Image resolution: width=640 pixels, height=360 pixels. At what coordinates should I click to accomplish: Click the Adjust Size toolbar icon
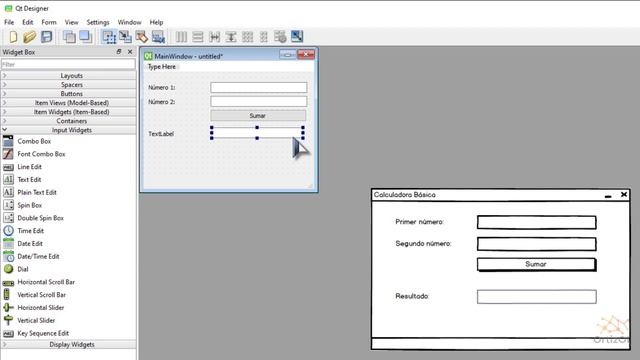point(297,37)
